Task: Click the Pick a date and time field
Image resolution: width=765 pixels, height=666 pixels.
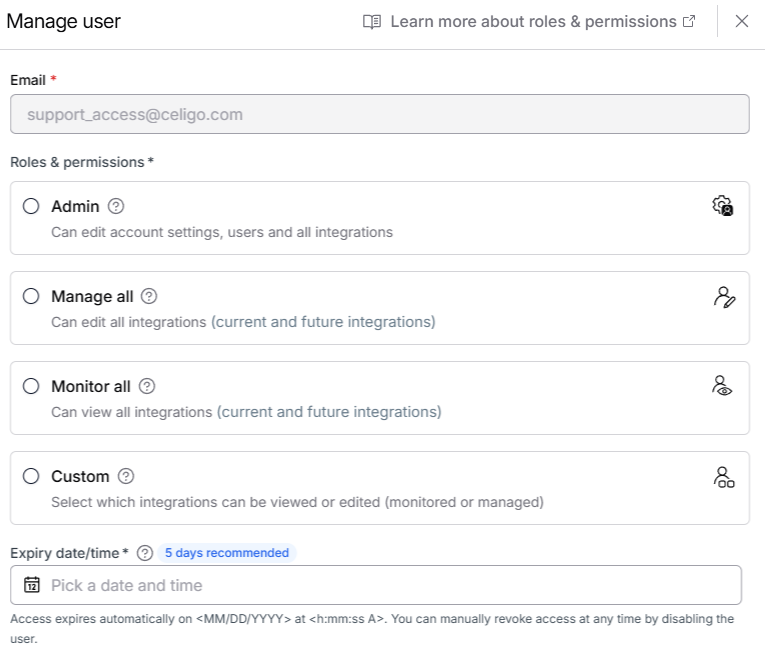Action: pyautogui.click(x=390, y=585)
